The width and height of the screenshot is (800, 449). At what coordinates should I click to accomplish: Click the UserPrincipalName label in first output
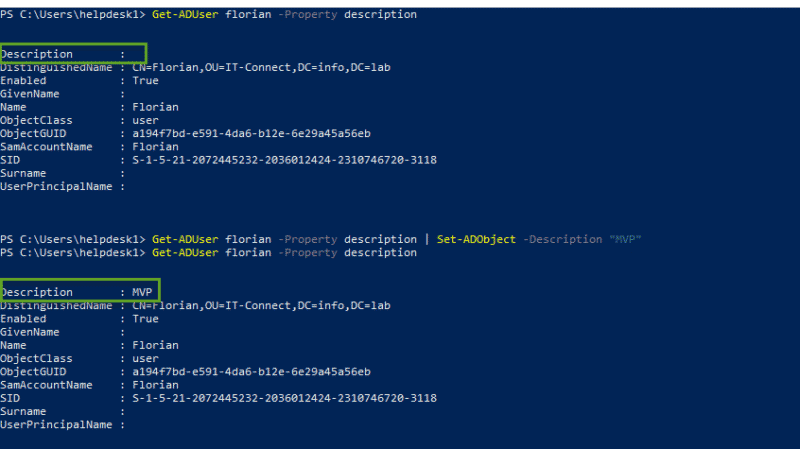tap(56, 186)
